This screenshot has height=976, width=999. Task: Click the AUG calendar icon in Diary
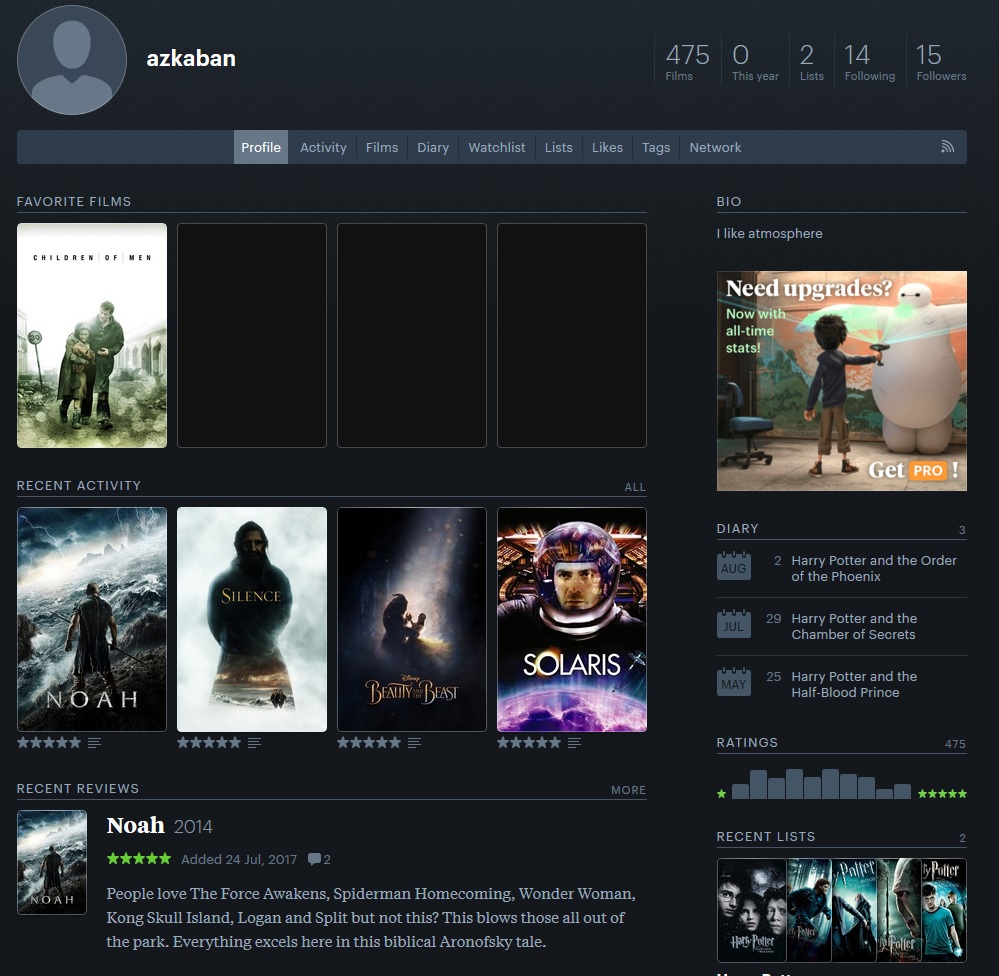[x=733, y=566]
